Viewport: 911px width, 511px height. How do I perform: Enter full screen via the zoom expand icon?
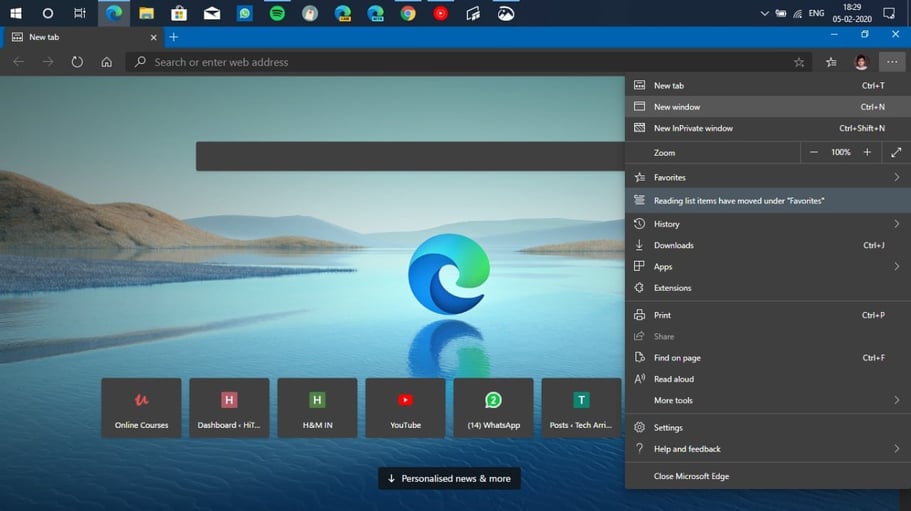click(x=896, y=152)
